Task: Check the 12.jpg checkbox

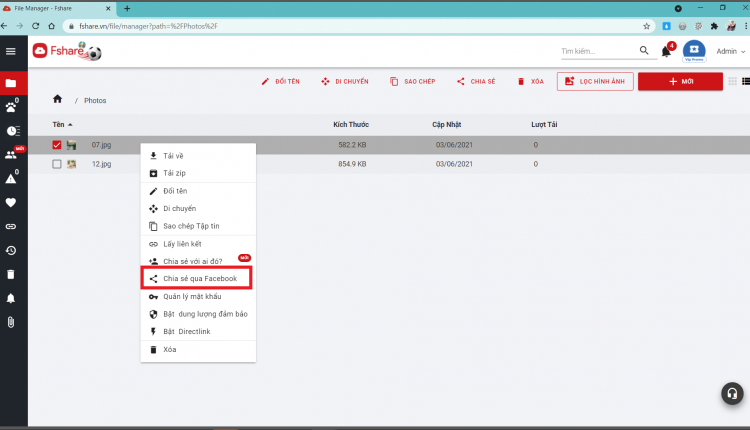Action: point(57,164)
